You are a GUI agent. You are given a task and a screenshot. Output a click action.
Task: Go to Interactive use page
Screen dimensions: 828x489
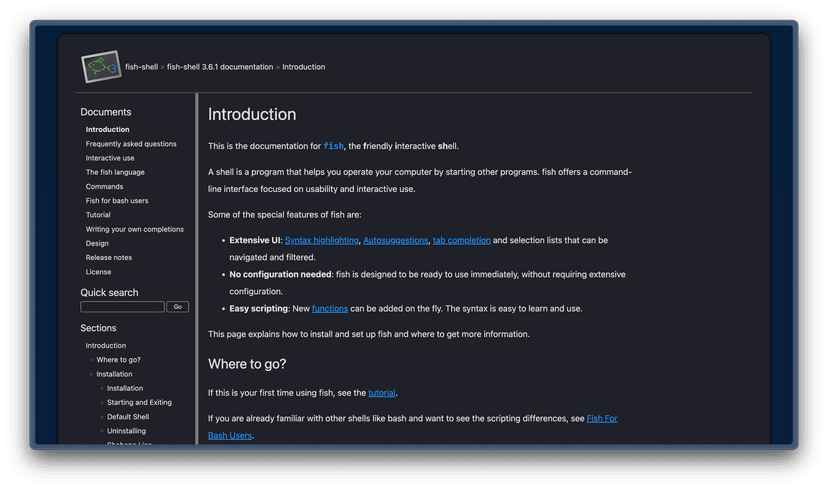110,158
